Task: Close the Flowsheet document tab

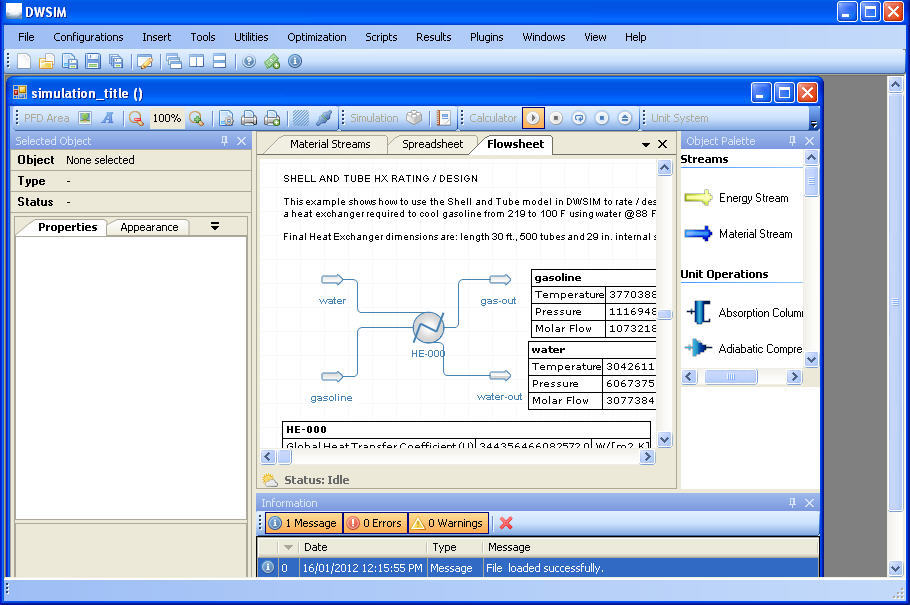Action: (x=662, y=144)
